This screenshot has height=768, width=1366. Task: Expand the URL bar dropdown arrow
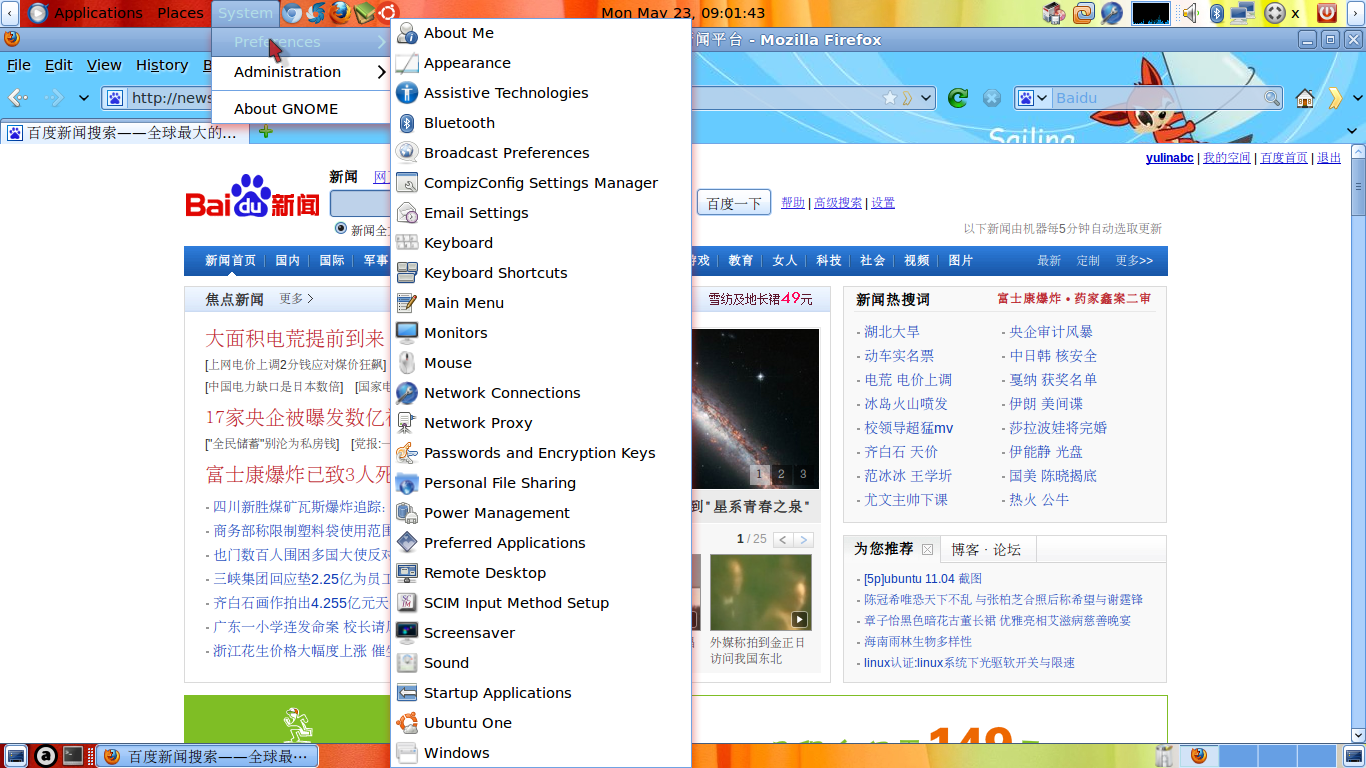tap(926, 98)
